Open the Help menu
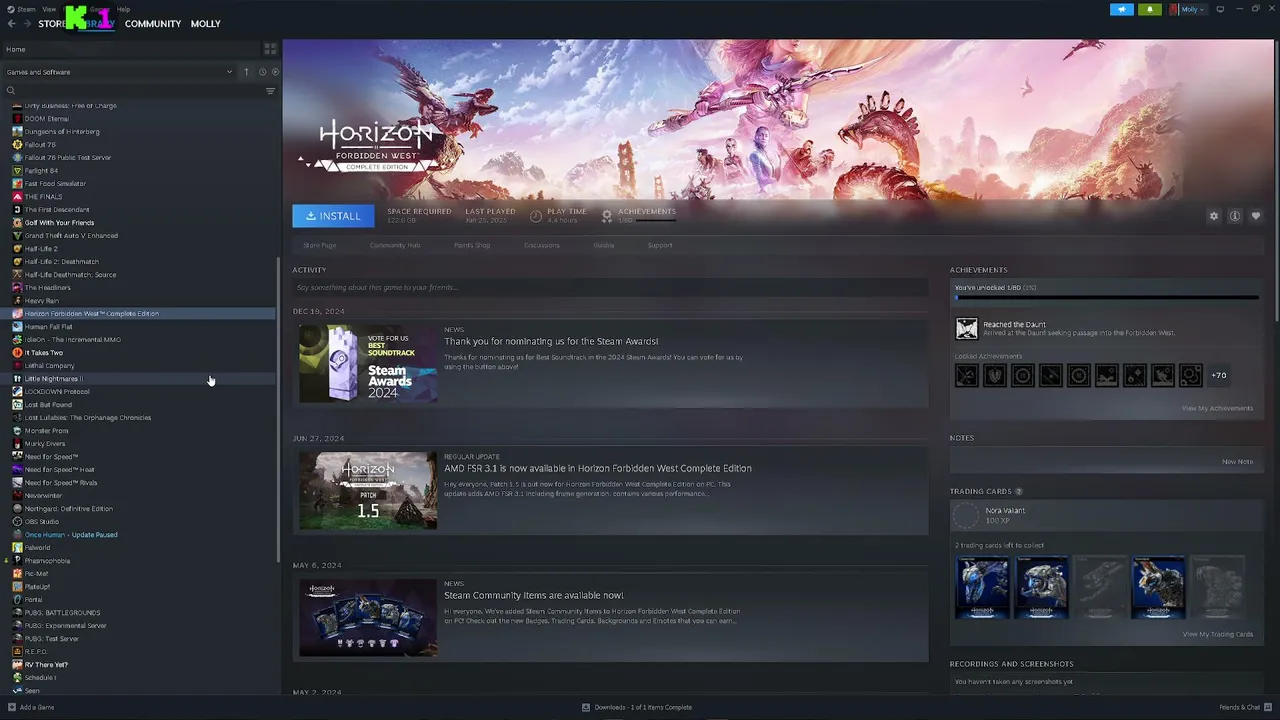1280x720 pixels. (124, 9)
